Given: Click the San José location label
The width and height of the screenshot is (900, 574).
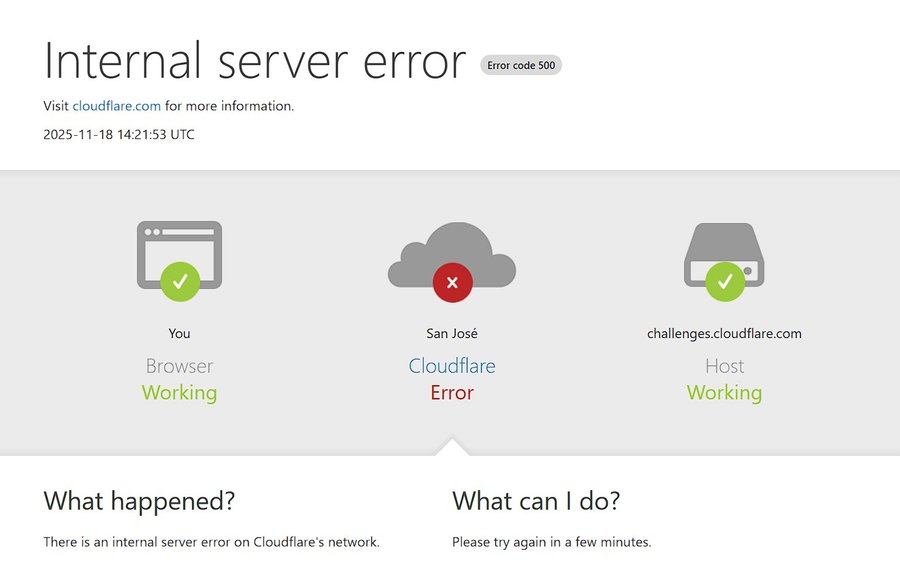Looking at the screenshot, I should 452,333.
